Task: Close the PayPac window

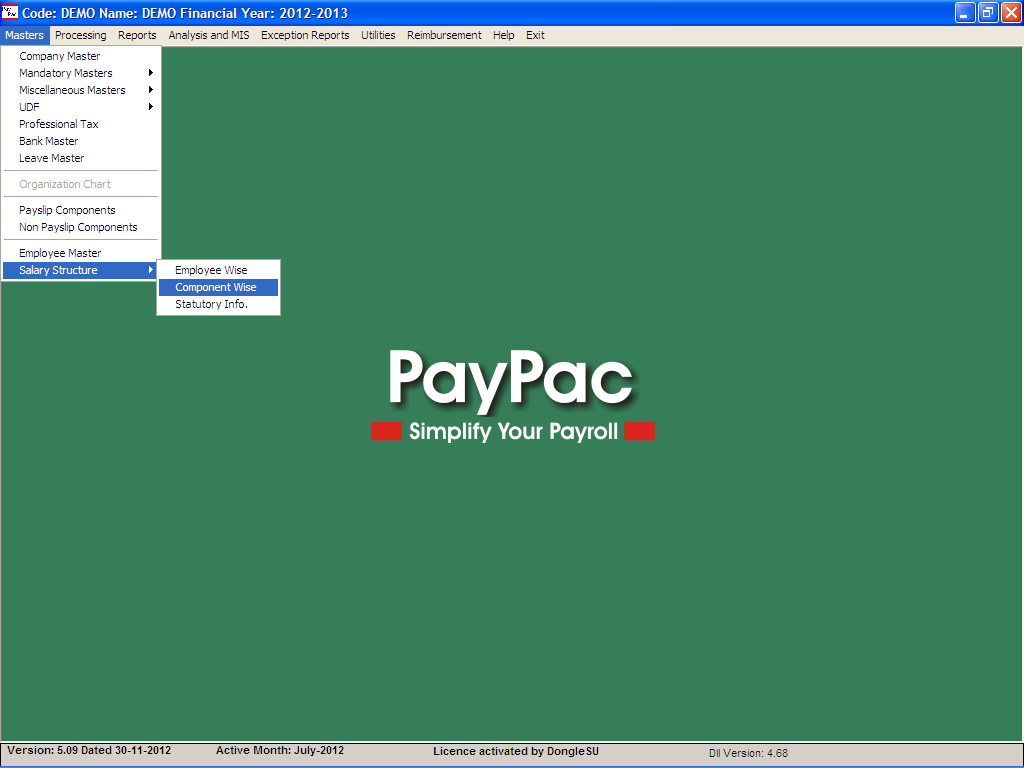Action: tap(1011, 12)
